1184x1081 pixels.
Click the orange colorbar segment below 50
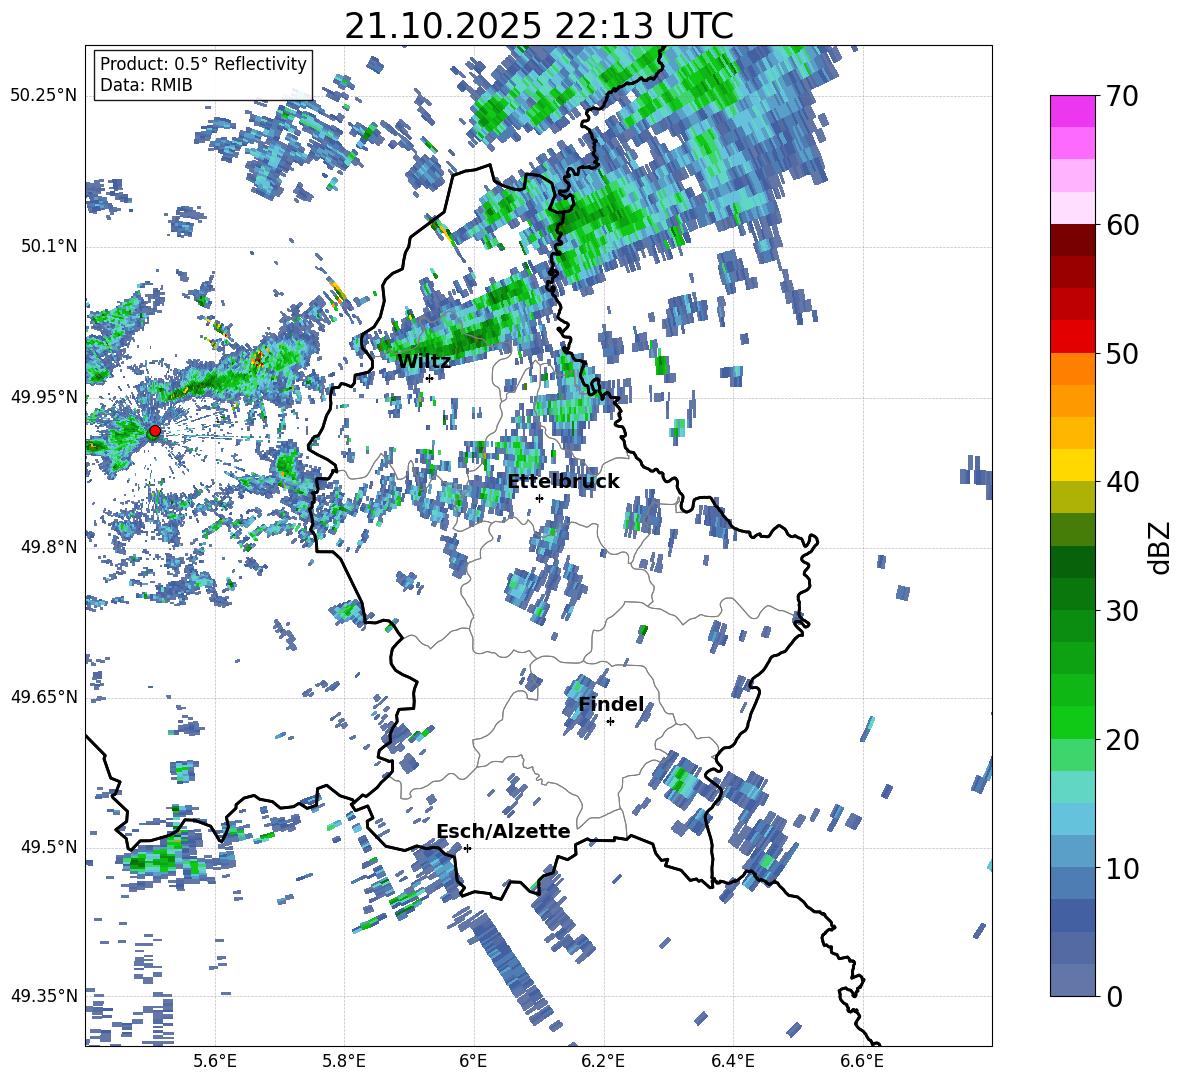click(1072, 368)
